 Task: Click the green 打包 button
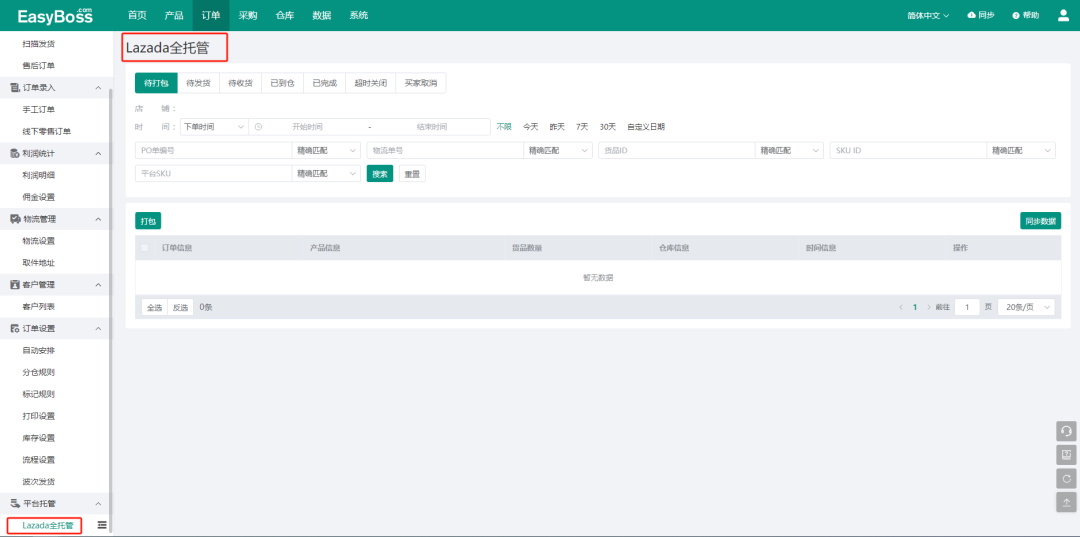(x=148, y=221)
